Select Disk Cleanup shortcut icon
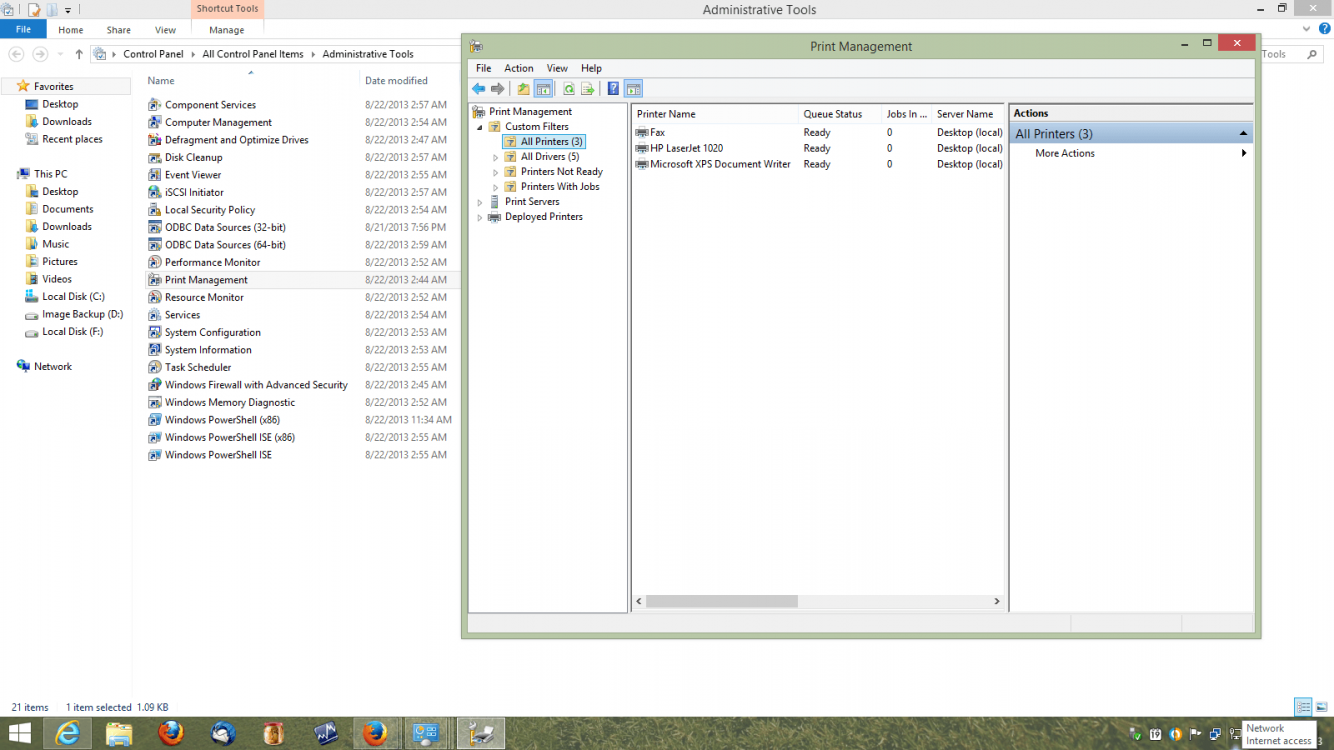This screenshot has height=750, width=1334. [155, 157]
